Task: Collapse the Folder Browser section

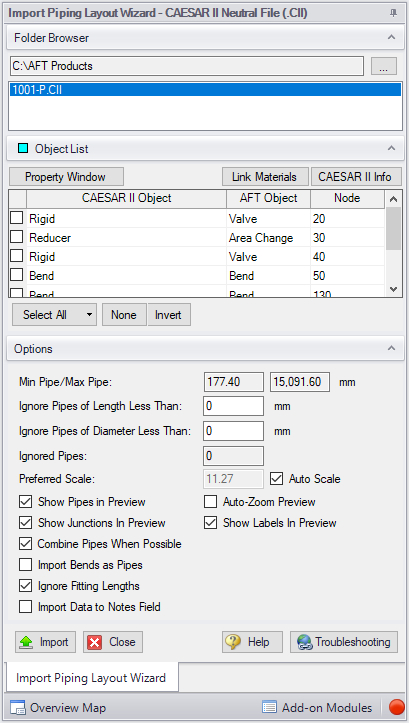Action: coord(391,37)
